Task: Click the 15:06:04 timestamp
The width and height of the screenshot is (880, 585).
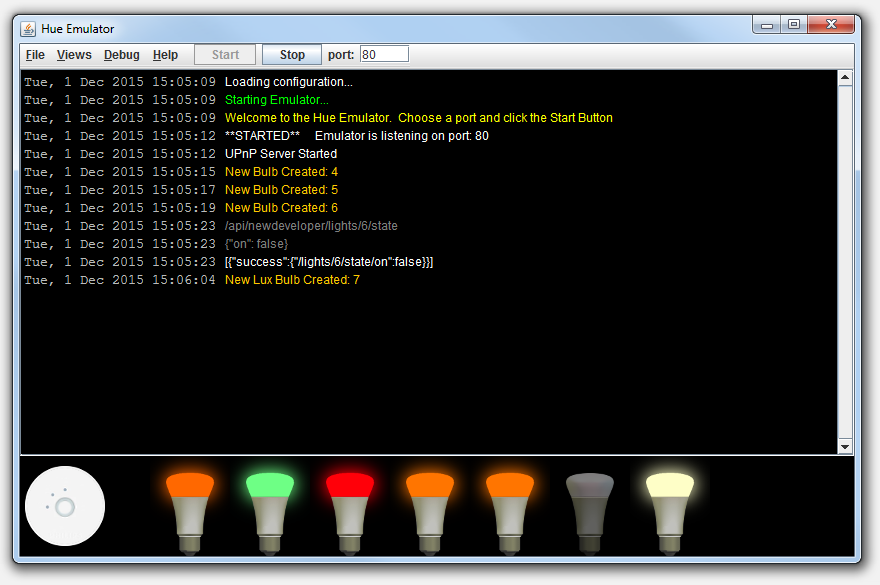Action: (184, 280)
